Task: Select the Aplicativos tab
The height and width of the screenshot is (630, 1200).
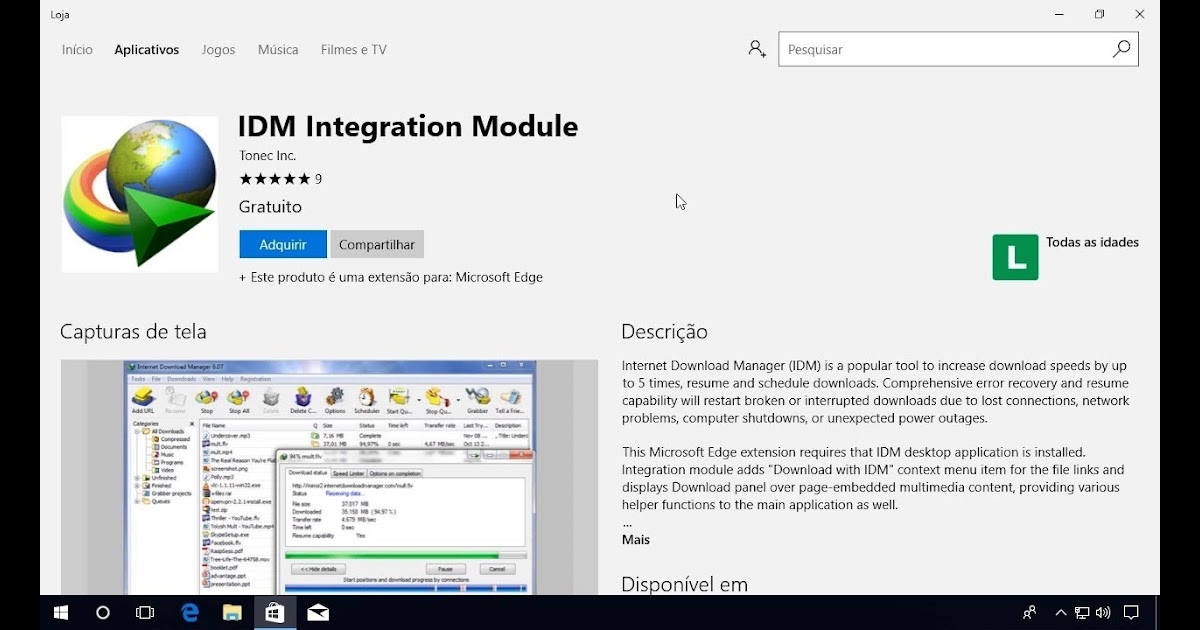Action: pyautogui.click(x=146, y=49)
